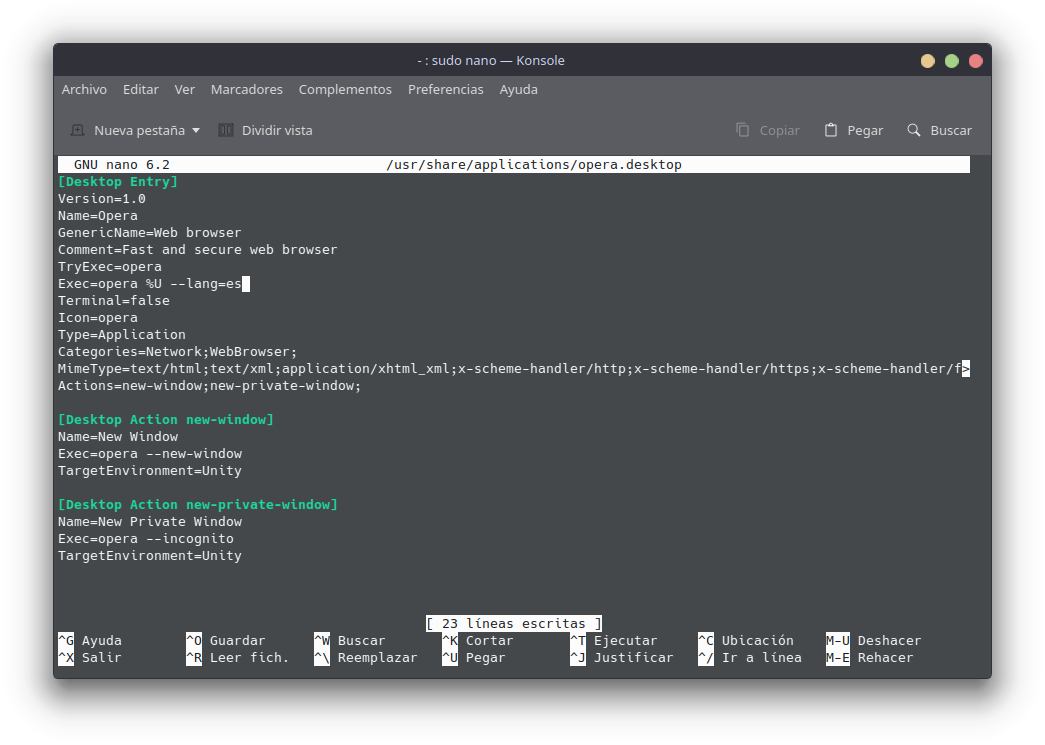Click the Buscar magnifier icon
Viewport: 1045px width, 745px height.
914,130
